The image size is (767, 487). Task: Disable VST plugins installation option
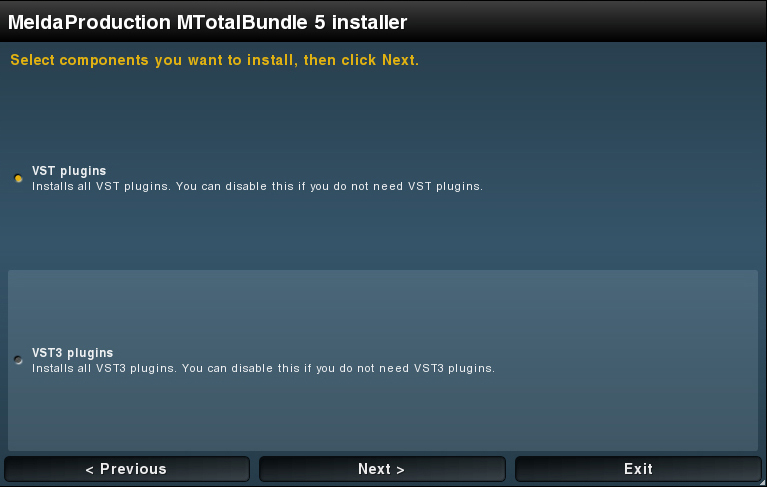(18, 178)
